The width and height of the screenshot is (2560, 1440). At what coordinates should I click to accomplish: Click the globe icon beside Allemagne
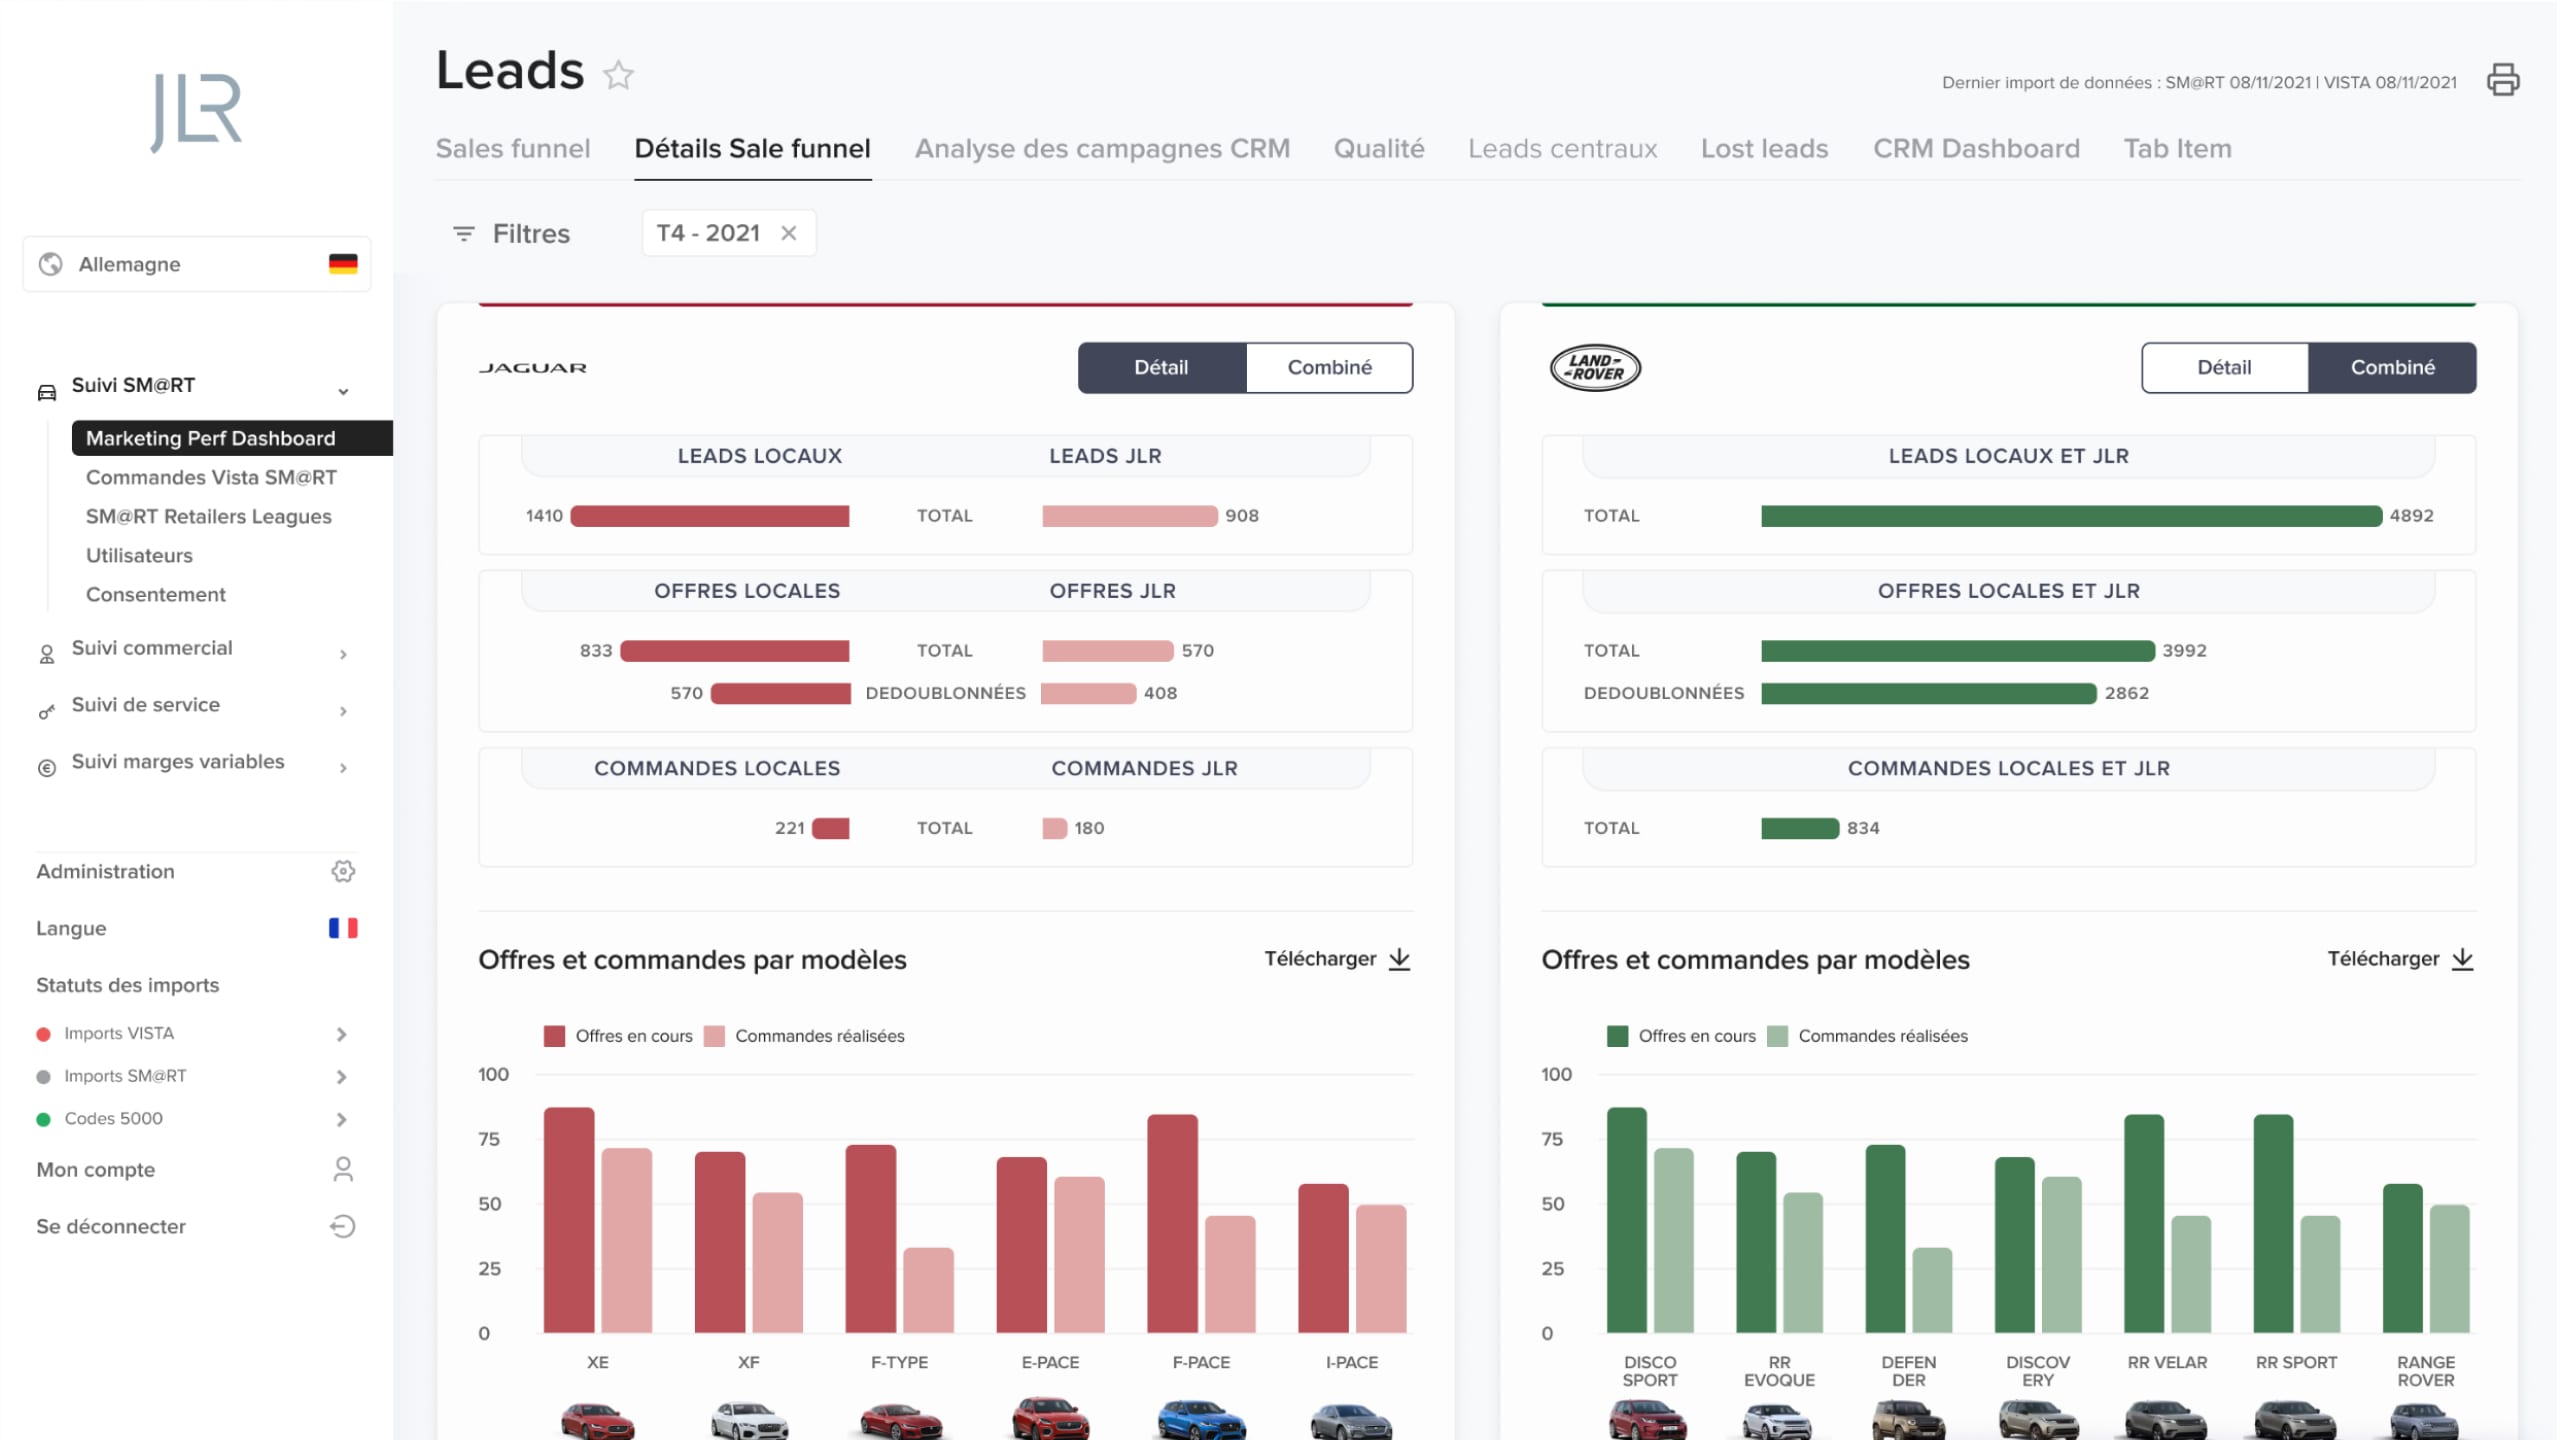50,264
